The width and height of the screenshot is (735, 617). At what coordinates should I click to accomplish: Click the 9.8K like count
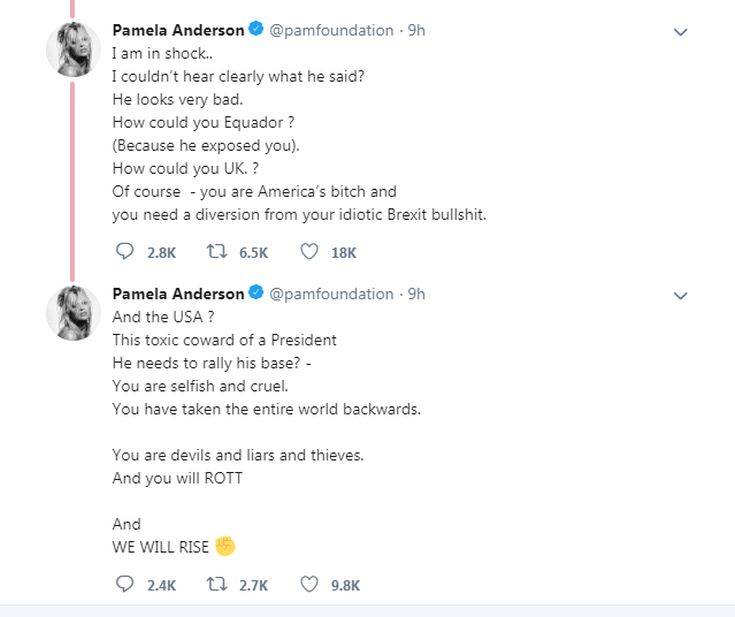[x=345, y=585]
